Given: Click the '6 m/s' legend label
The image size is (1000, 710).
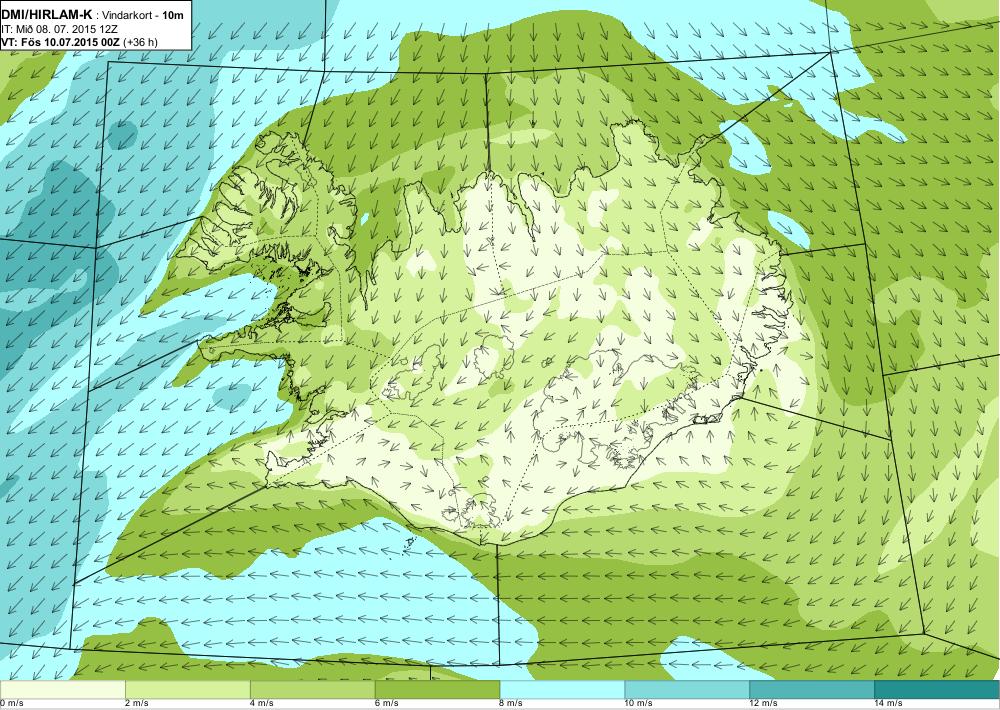Looking at the screenshot, I should coord(387,704).
